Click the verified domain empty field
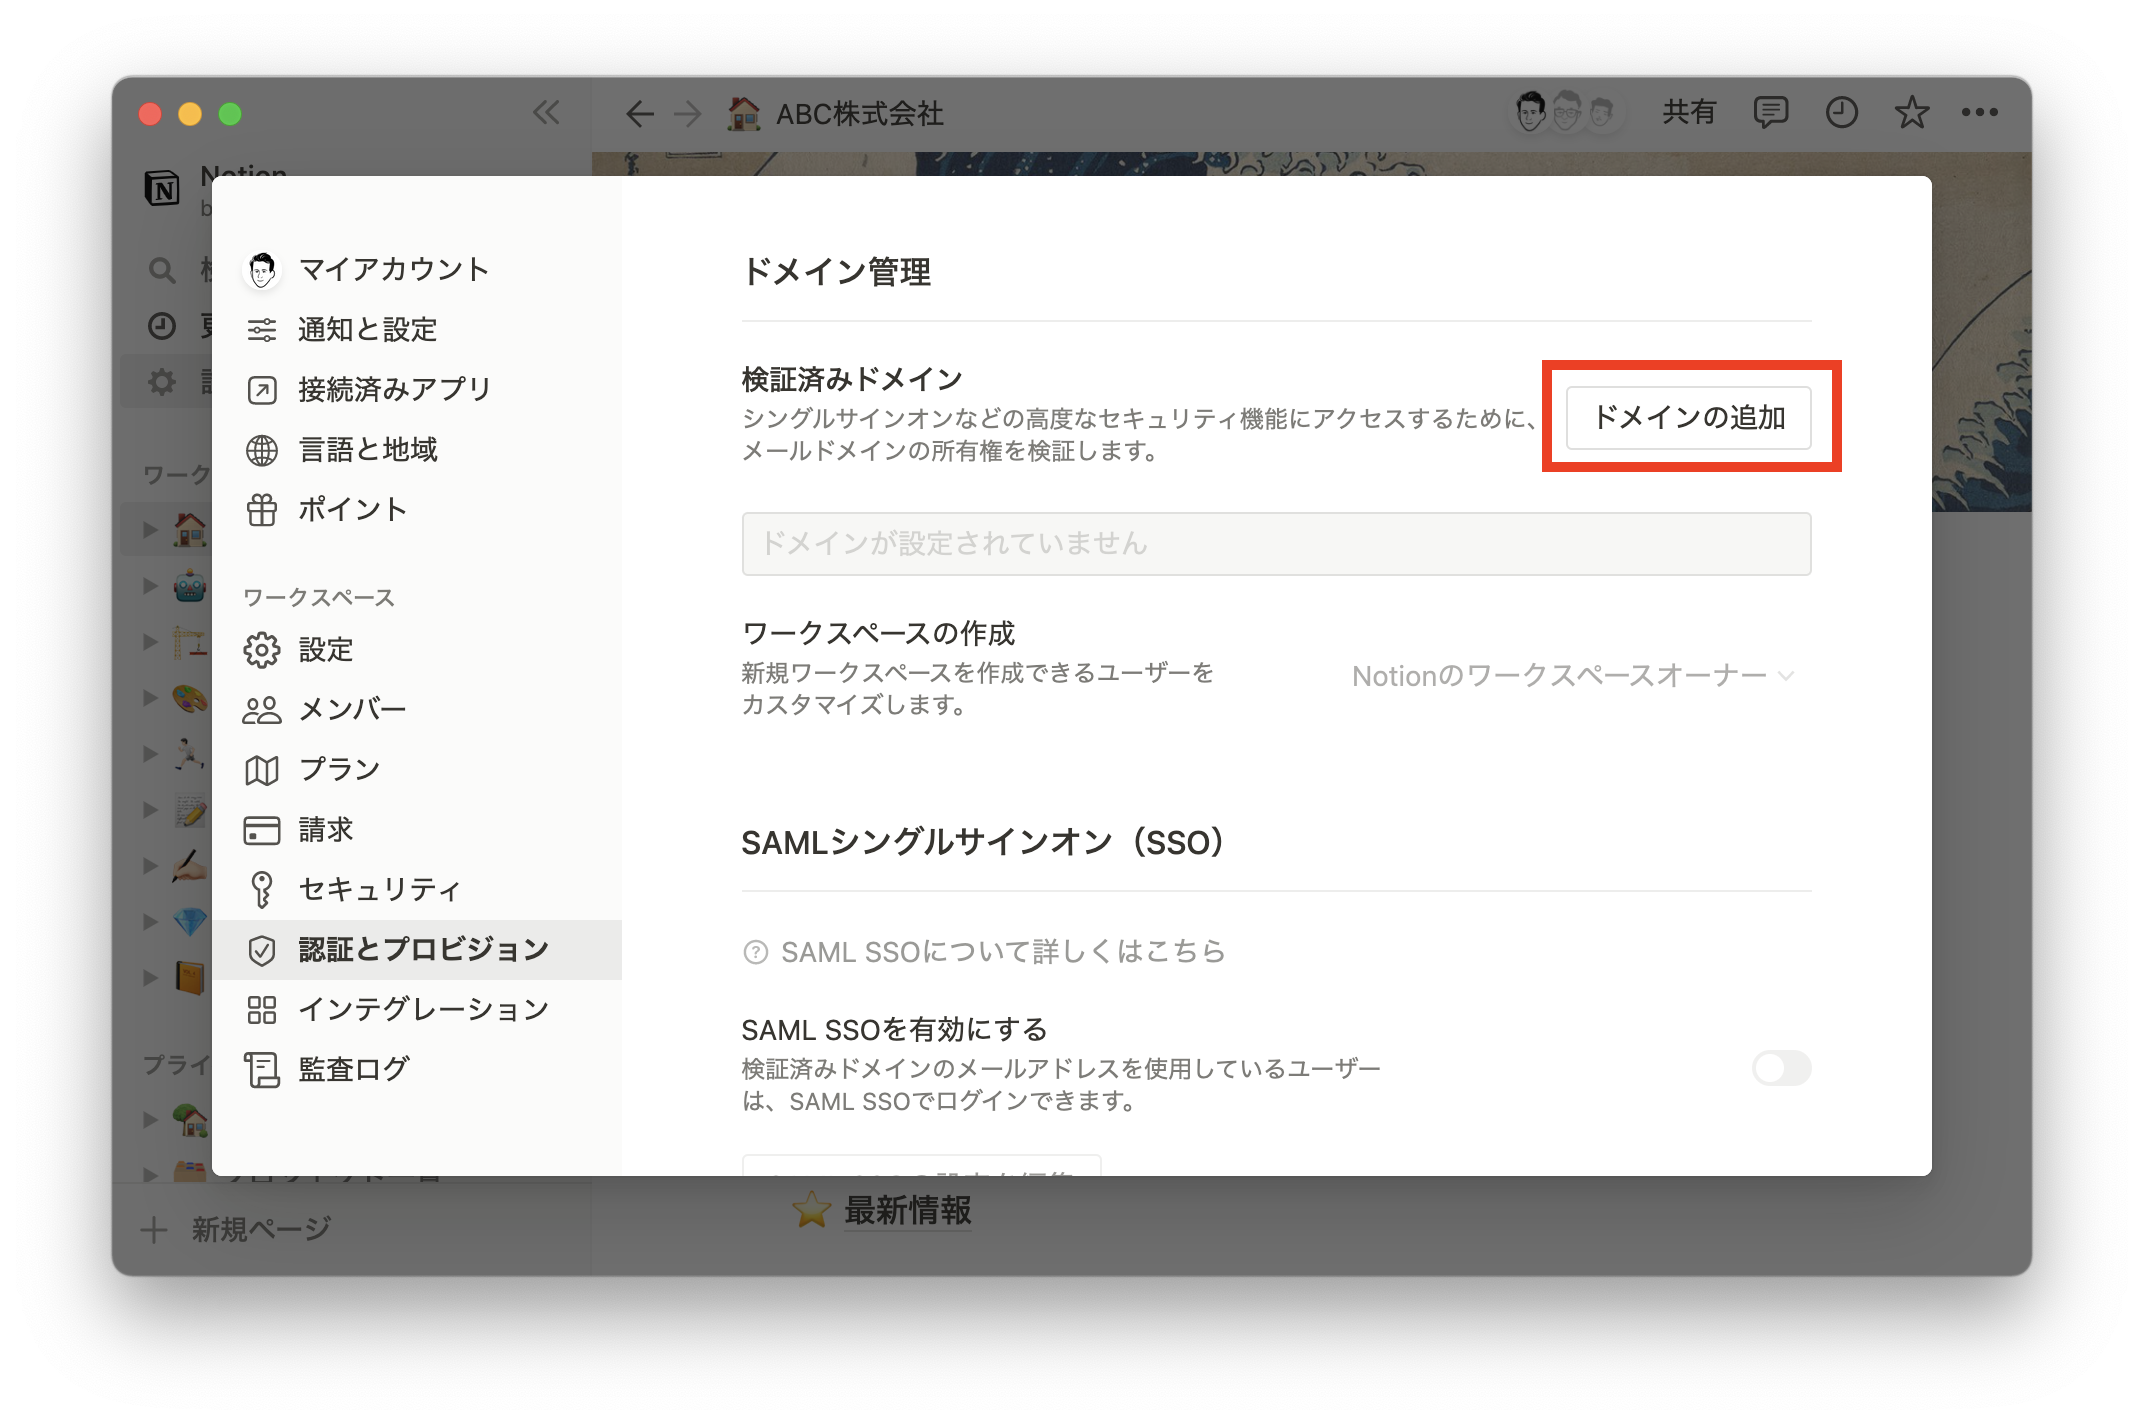The height and width of the screenshot is (1424, 2144). point(1276,544)
